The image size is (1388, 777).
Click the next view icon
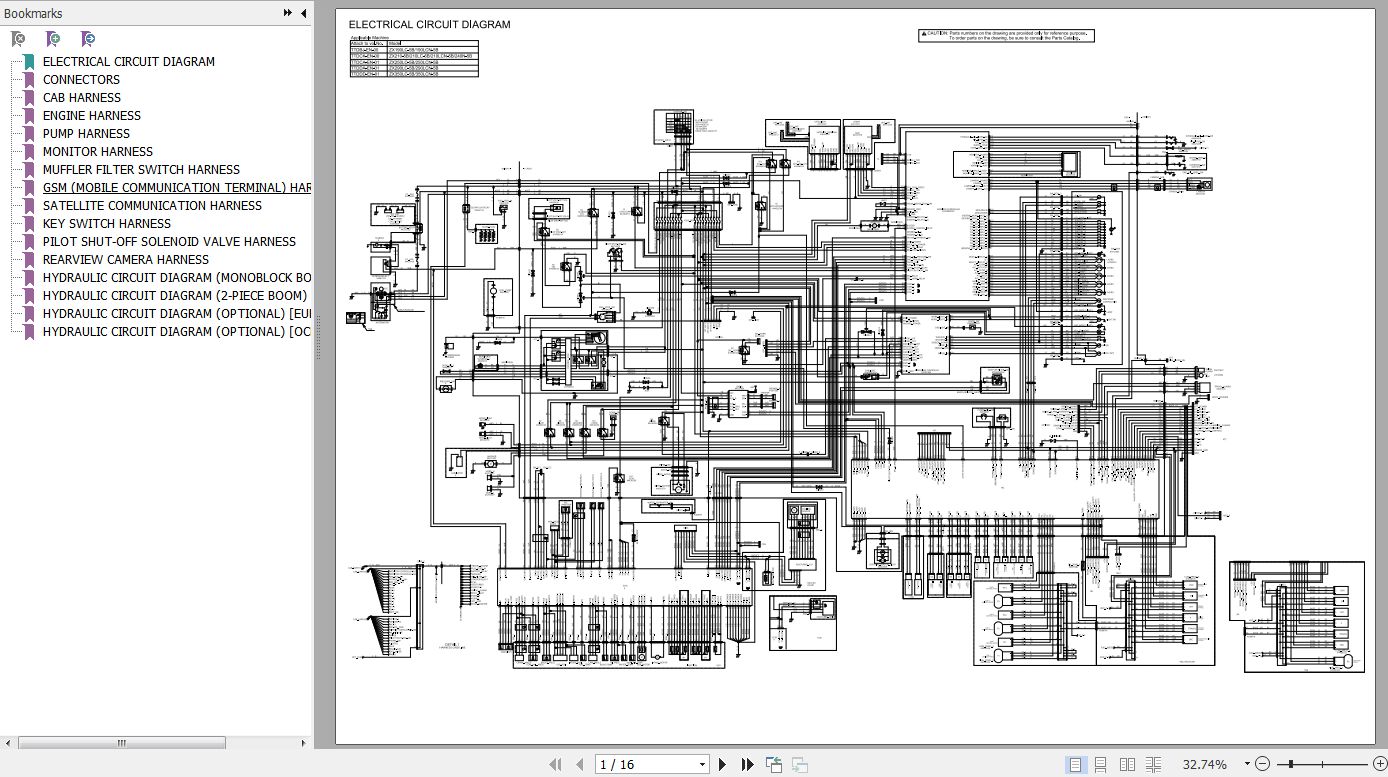pyautogui.click(x=800, y=765)
